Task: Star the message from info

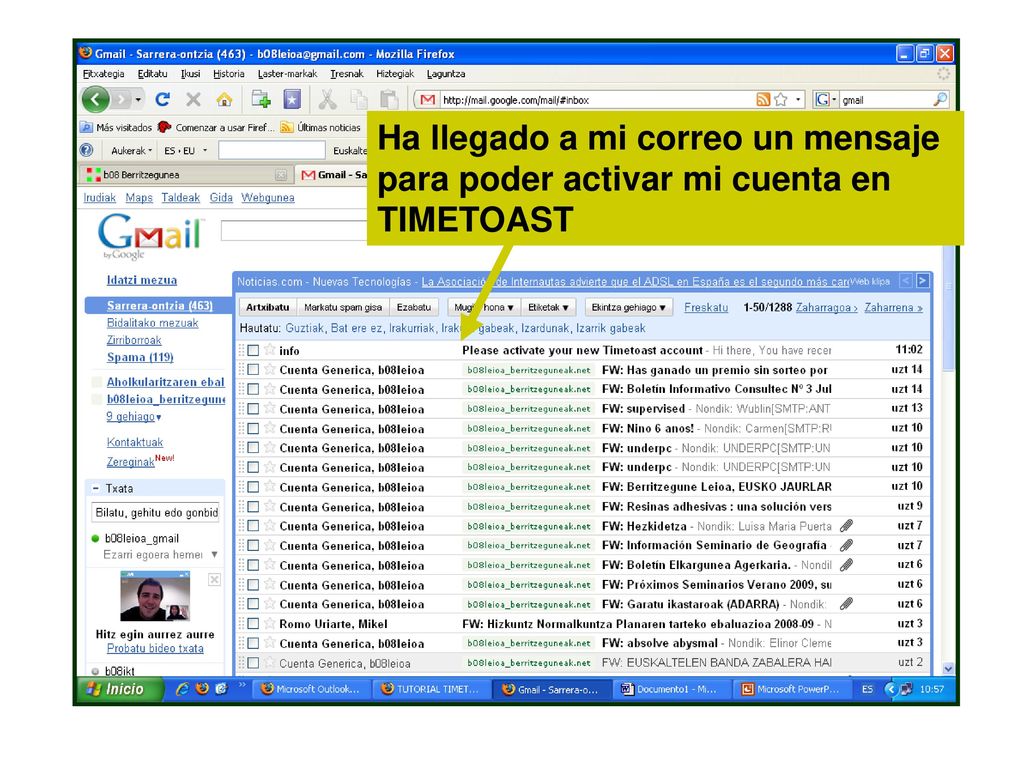Action: (x=270, y=350)
